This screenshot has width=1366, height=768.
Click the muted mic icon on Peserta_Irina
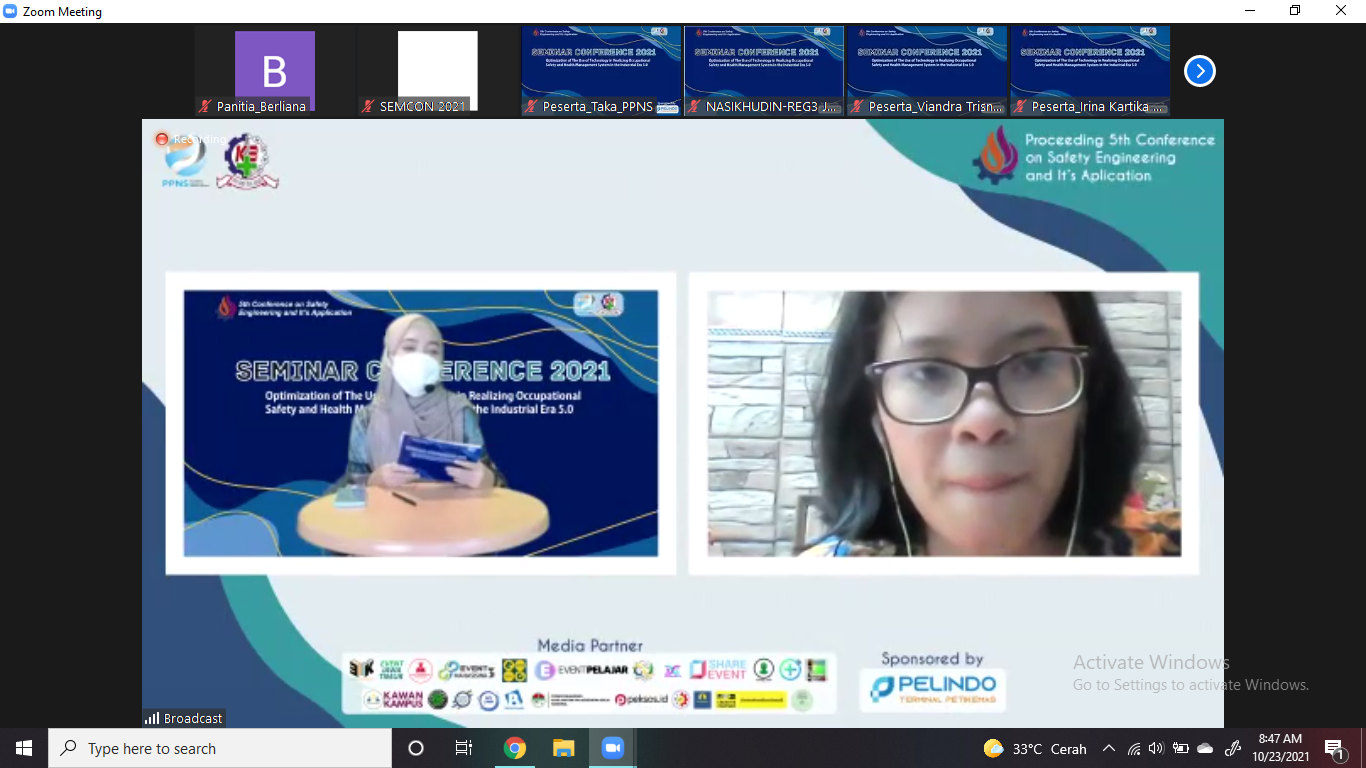1020,106
